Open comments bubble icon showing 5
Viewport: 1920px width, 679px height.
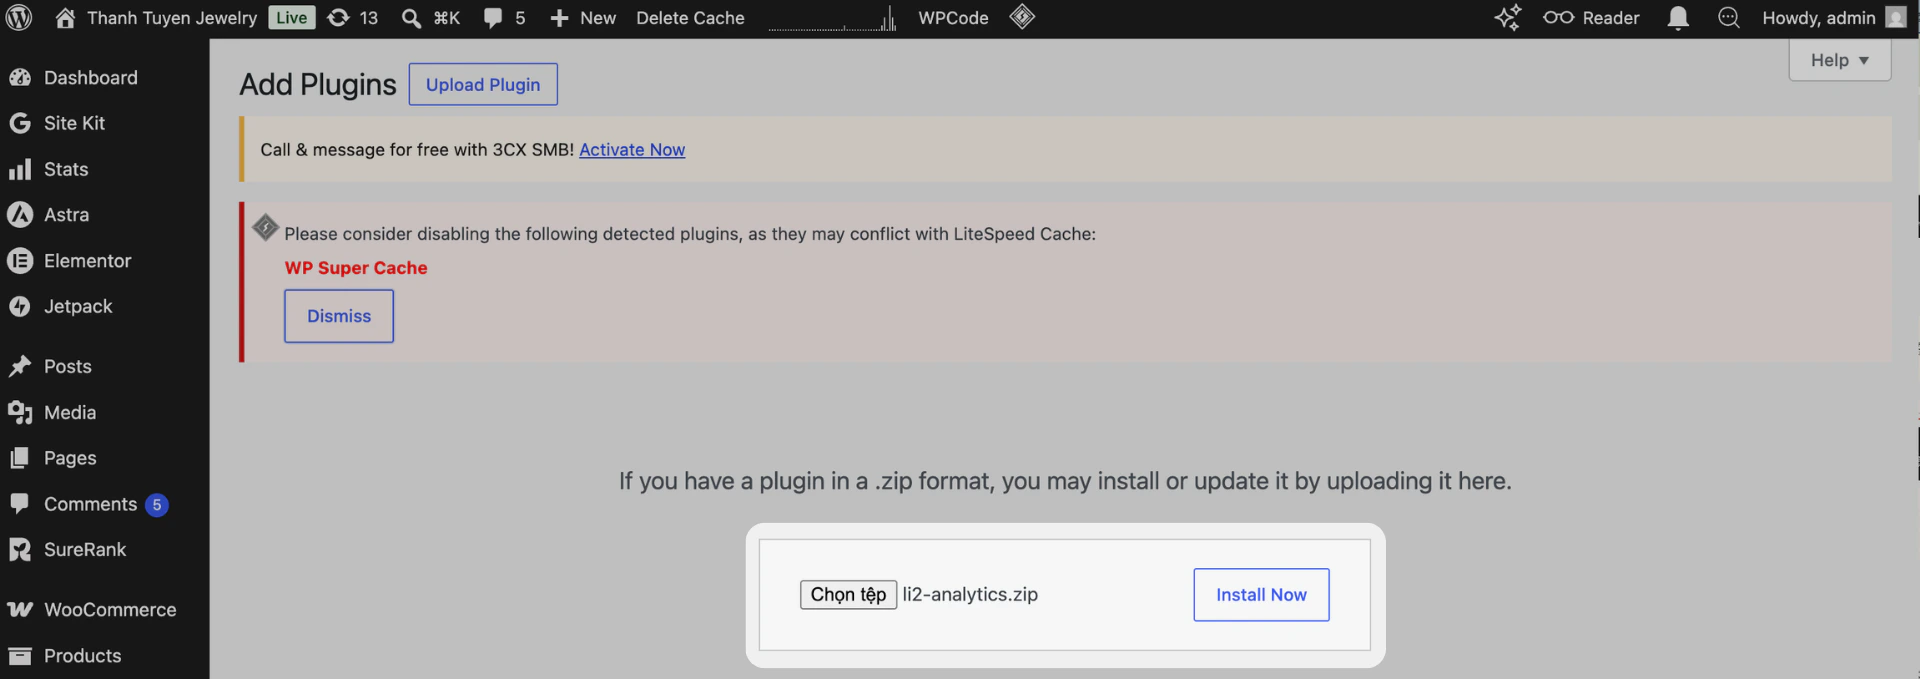493,18
